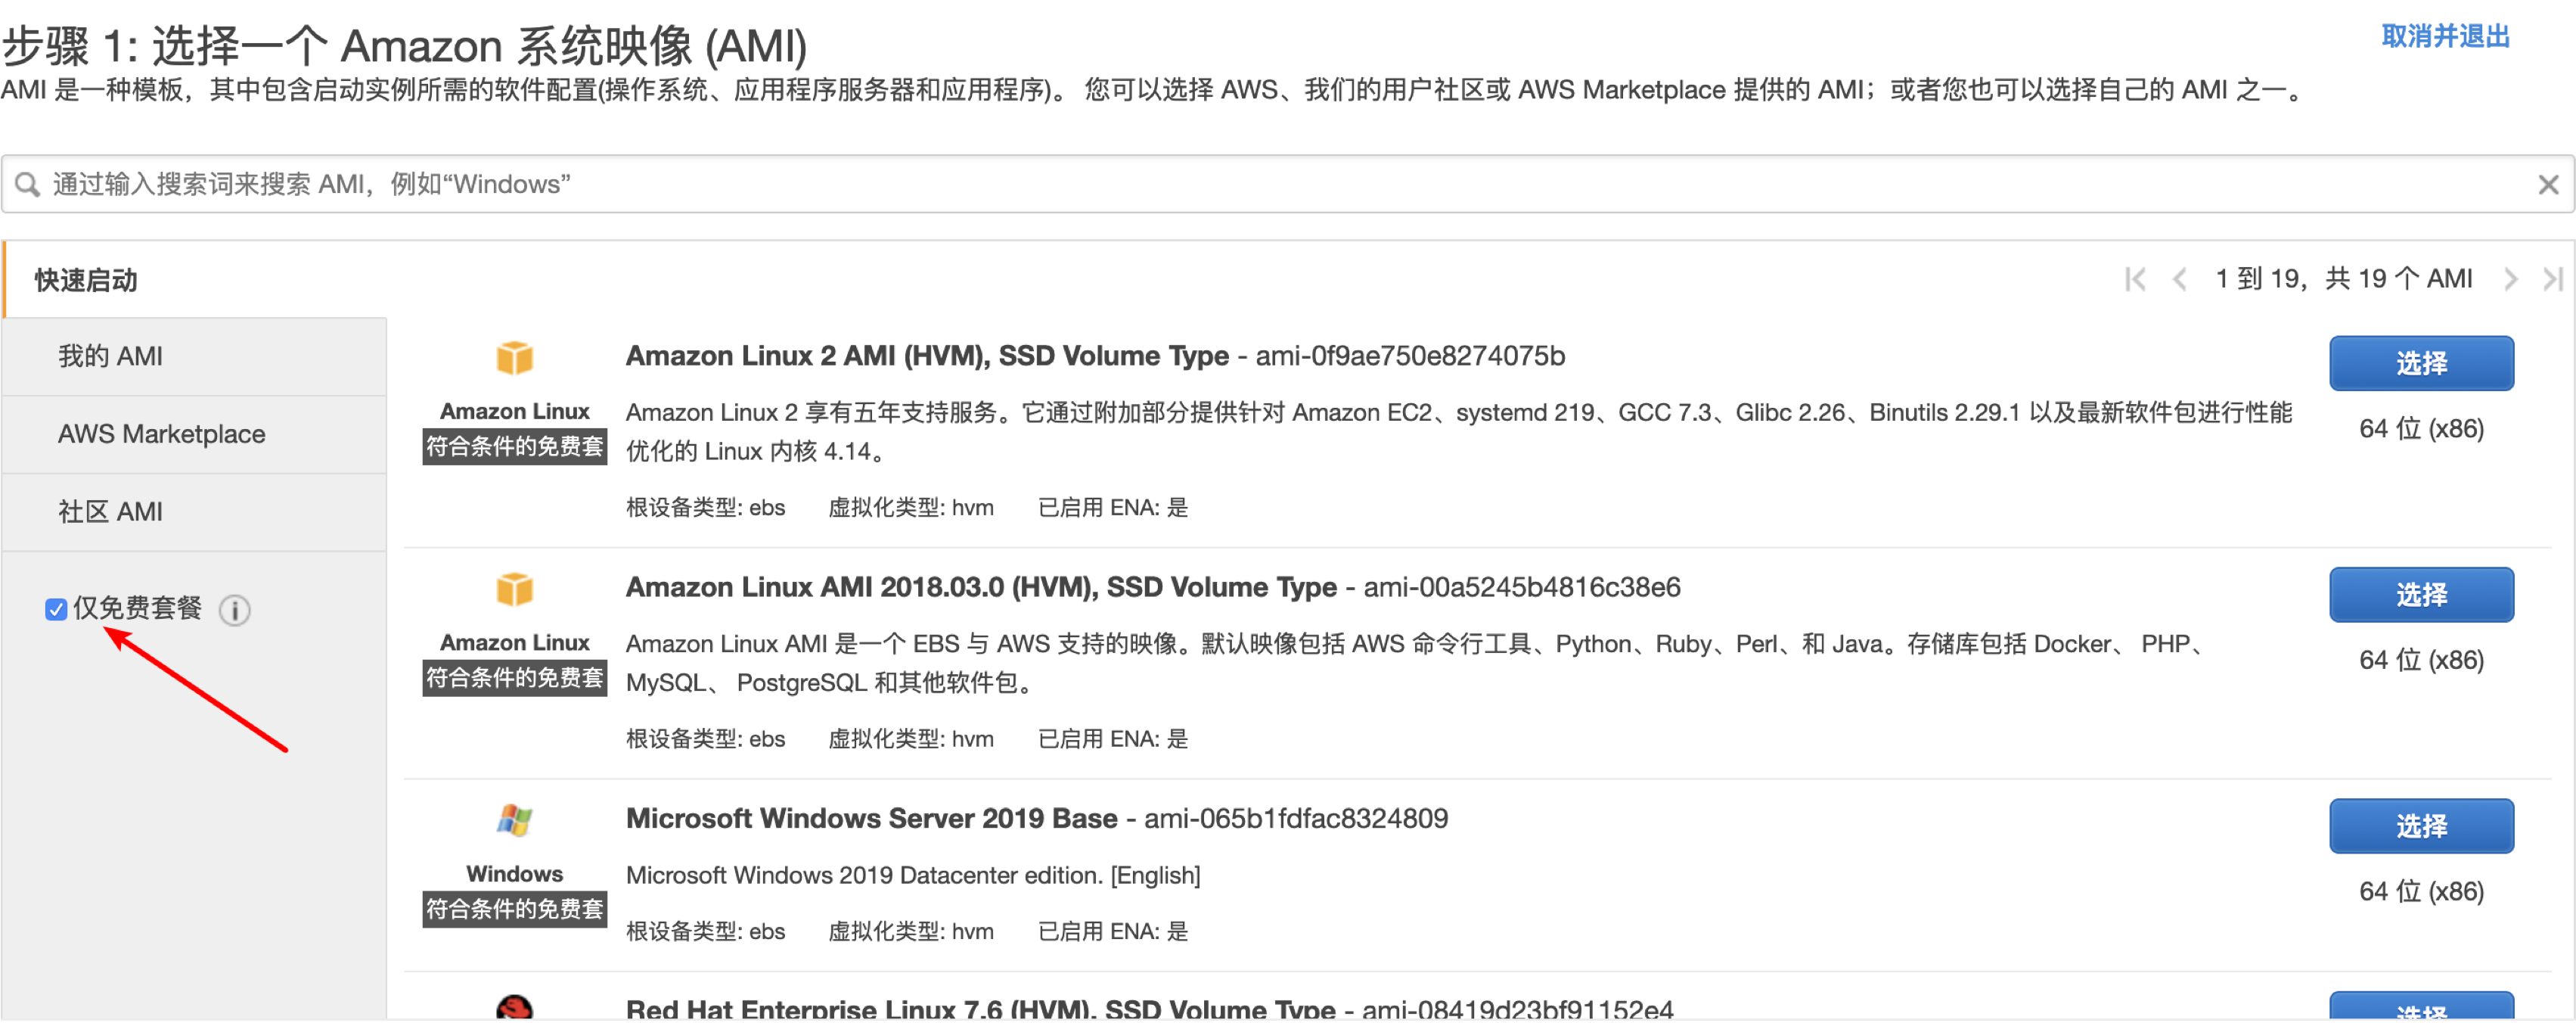The image size is (2576, 1023).
Task: Click the Amazon Linux AMI 2018.03.0 cube icon
Action: pyautogui.click(x=514, y=590)
